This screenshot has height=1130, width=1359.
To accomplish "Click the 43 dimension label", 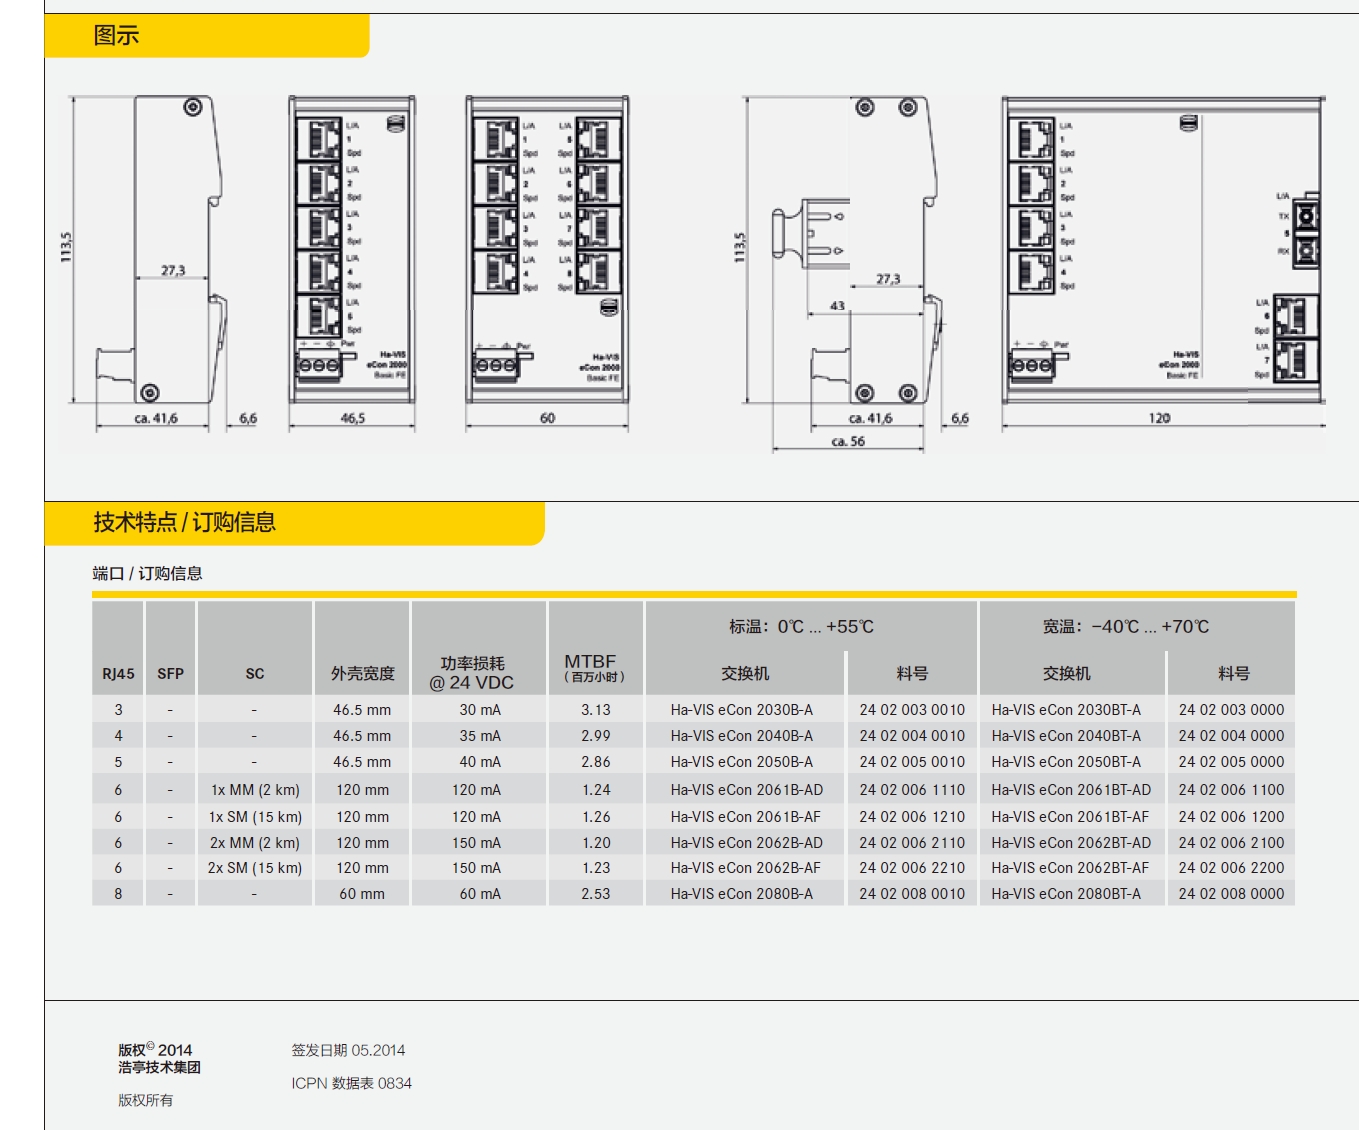I will pyautogui.click(x=837, y=306).
